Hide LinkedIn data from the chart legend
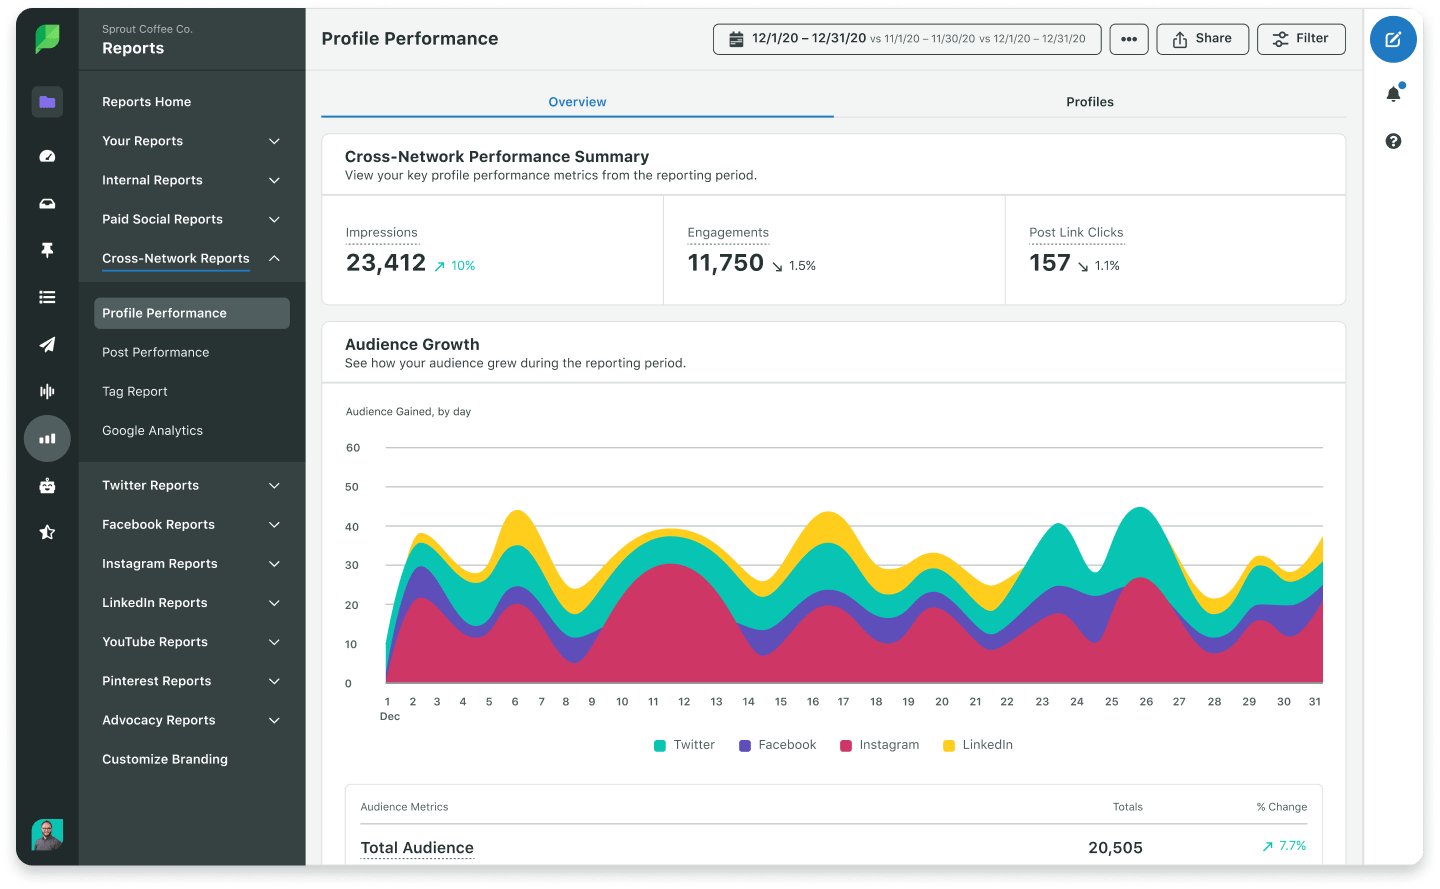This screenshot has width=1440, height=889. point(977,744)
